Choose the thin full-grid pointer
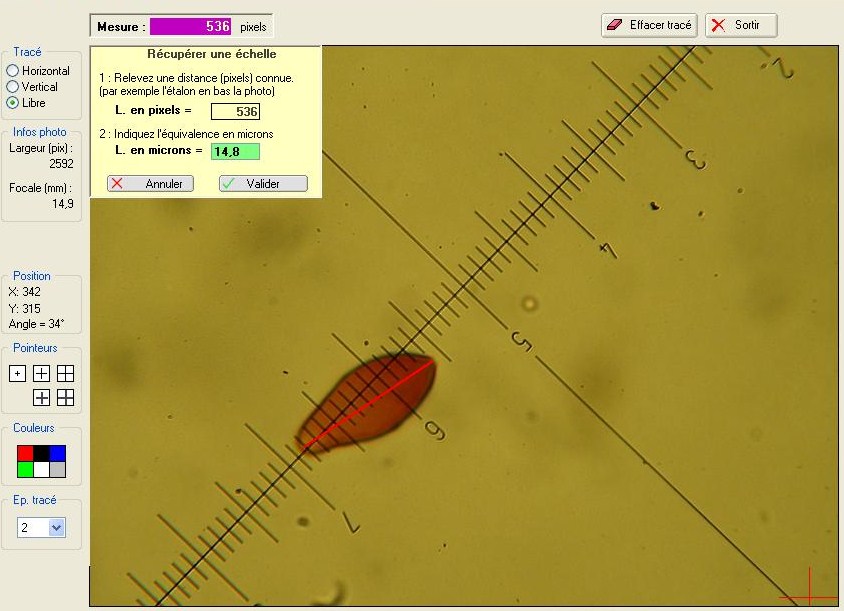Viewport: 844px width, 611px height. tap(65, 374)
